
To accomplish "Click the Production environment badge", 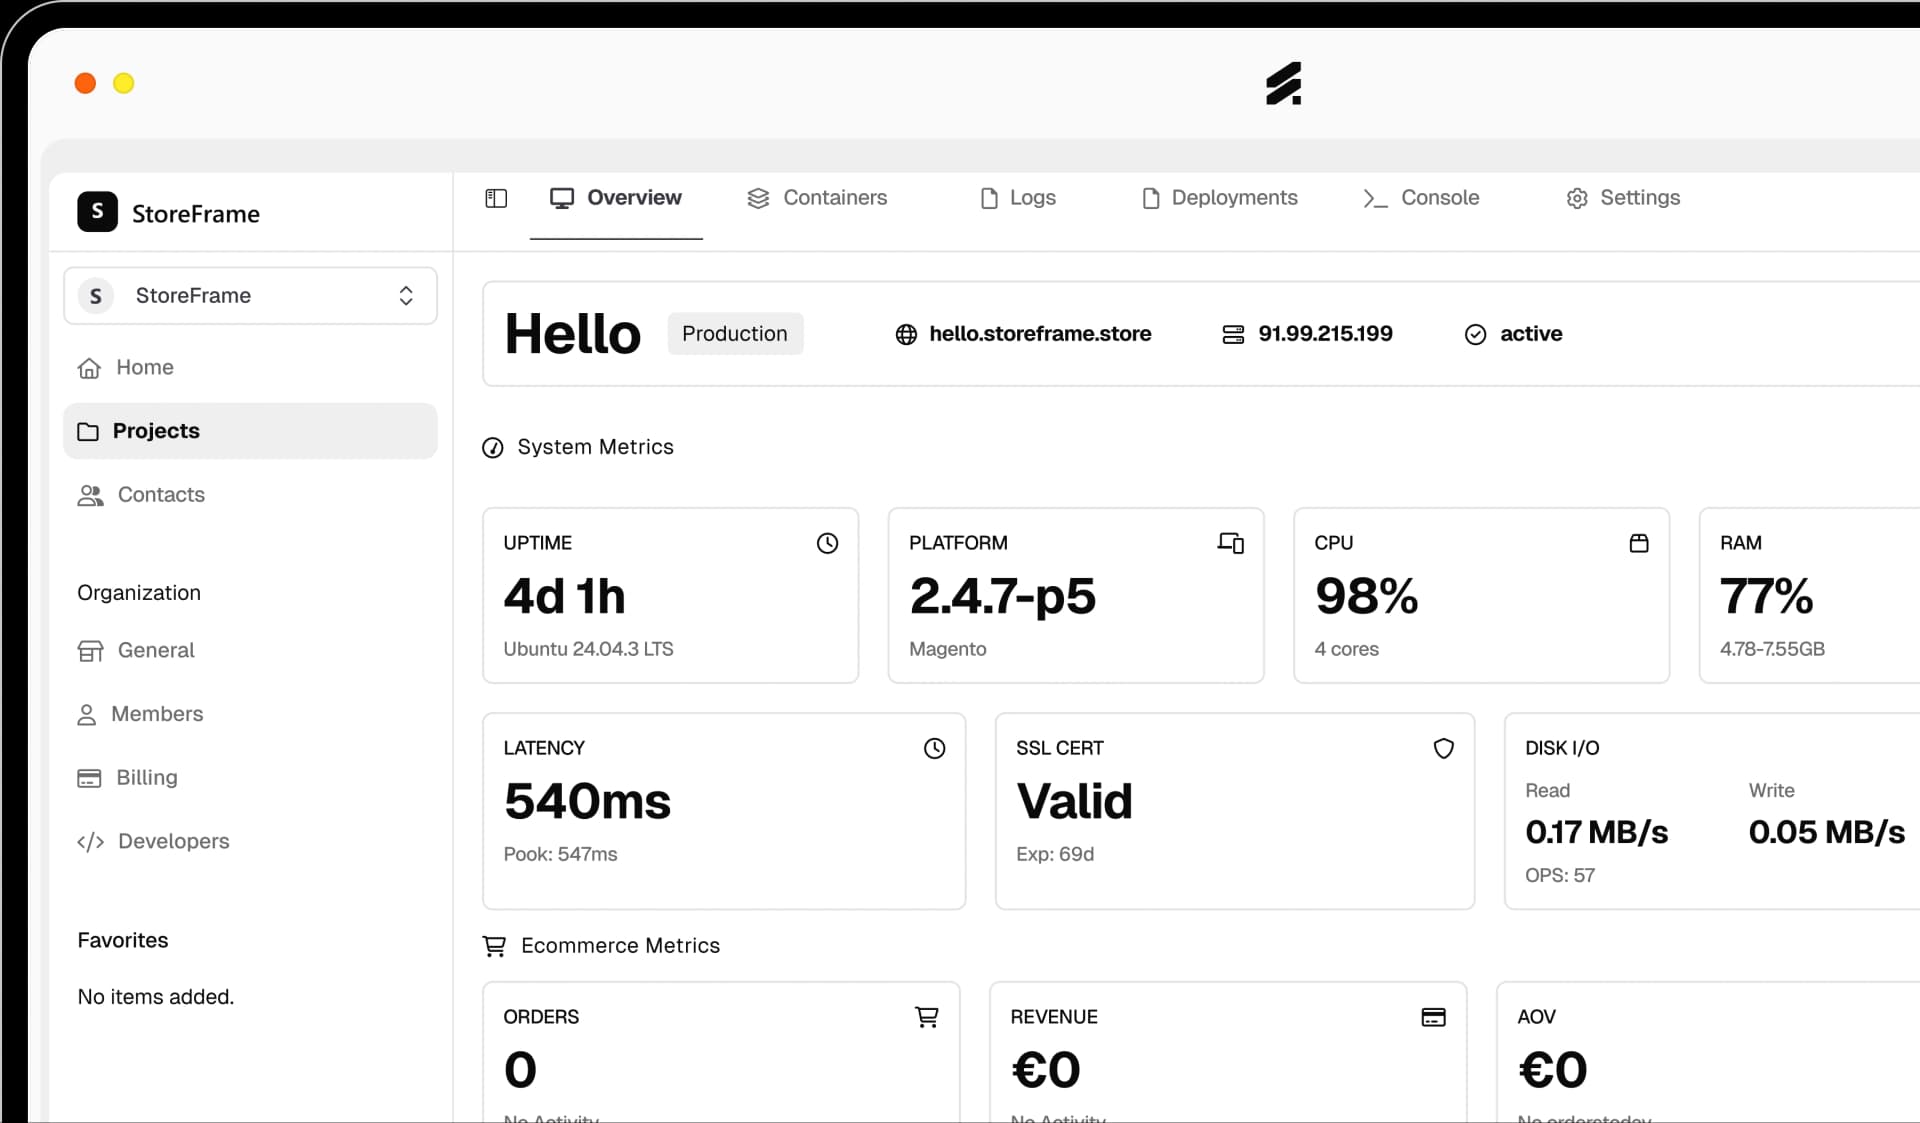I will pyautogui.click(x=735, y=334).
